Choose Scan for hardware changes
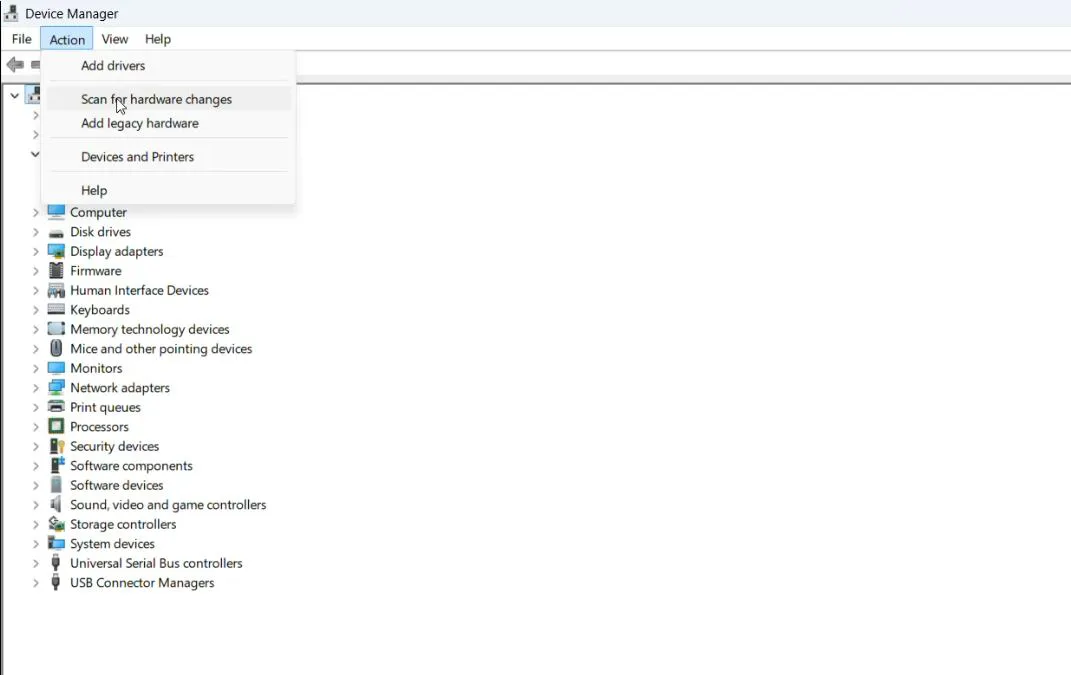The height and width of the screenshot is (675, 1071). pyautogui.click(x=156, y=99)
